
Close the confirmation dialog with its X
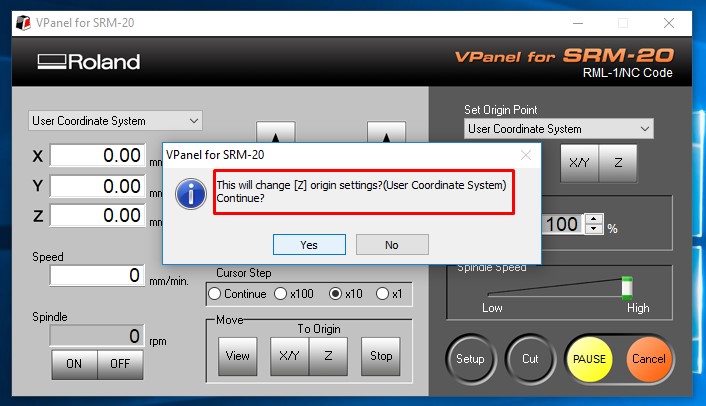point(525,155)
